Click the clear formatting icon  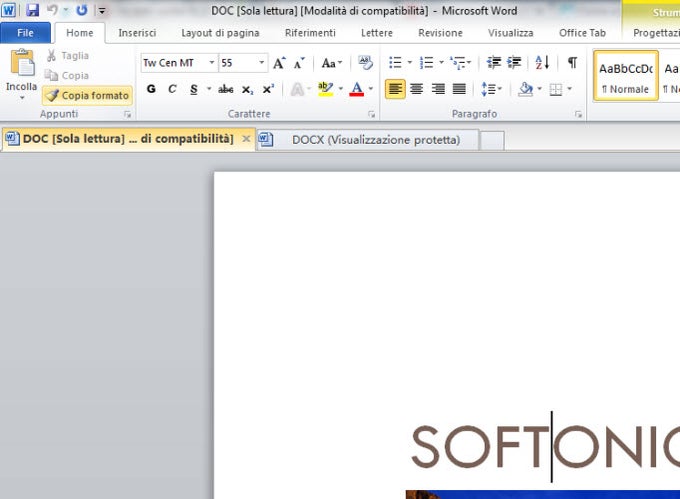(x=365, y=63)
